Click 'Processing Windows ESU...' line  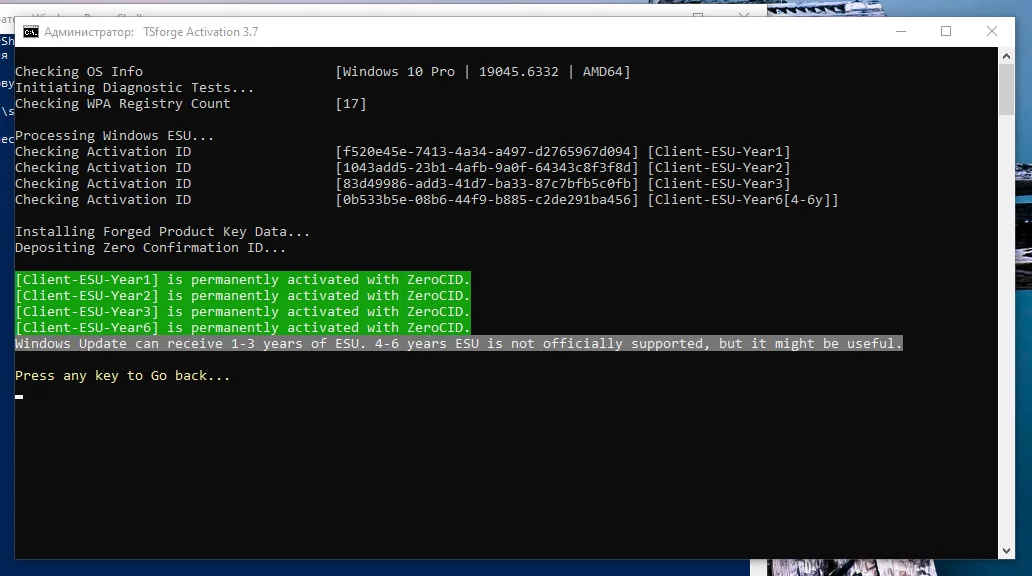coord(115,136)
